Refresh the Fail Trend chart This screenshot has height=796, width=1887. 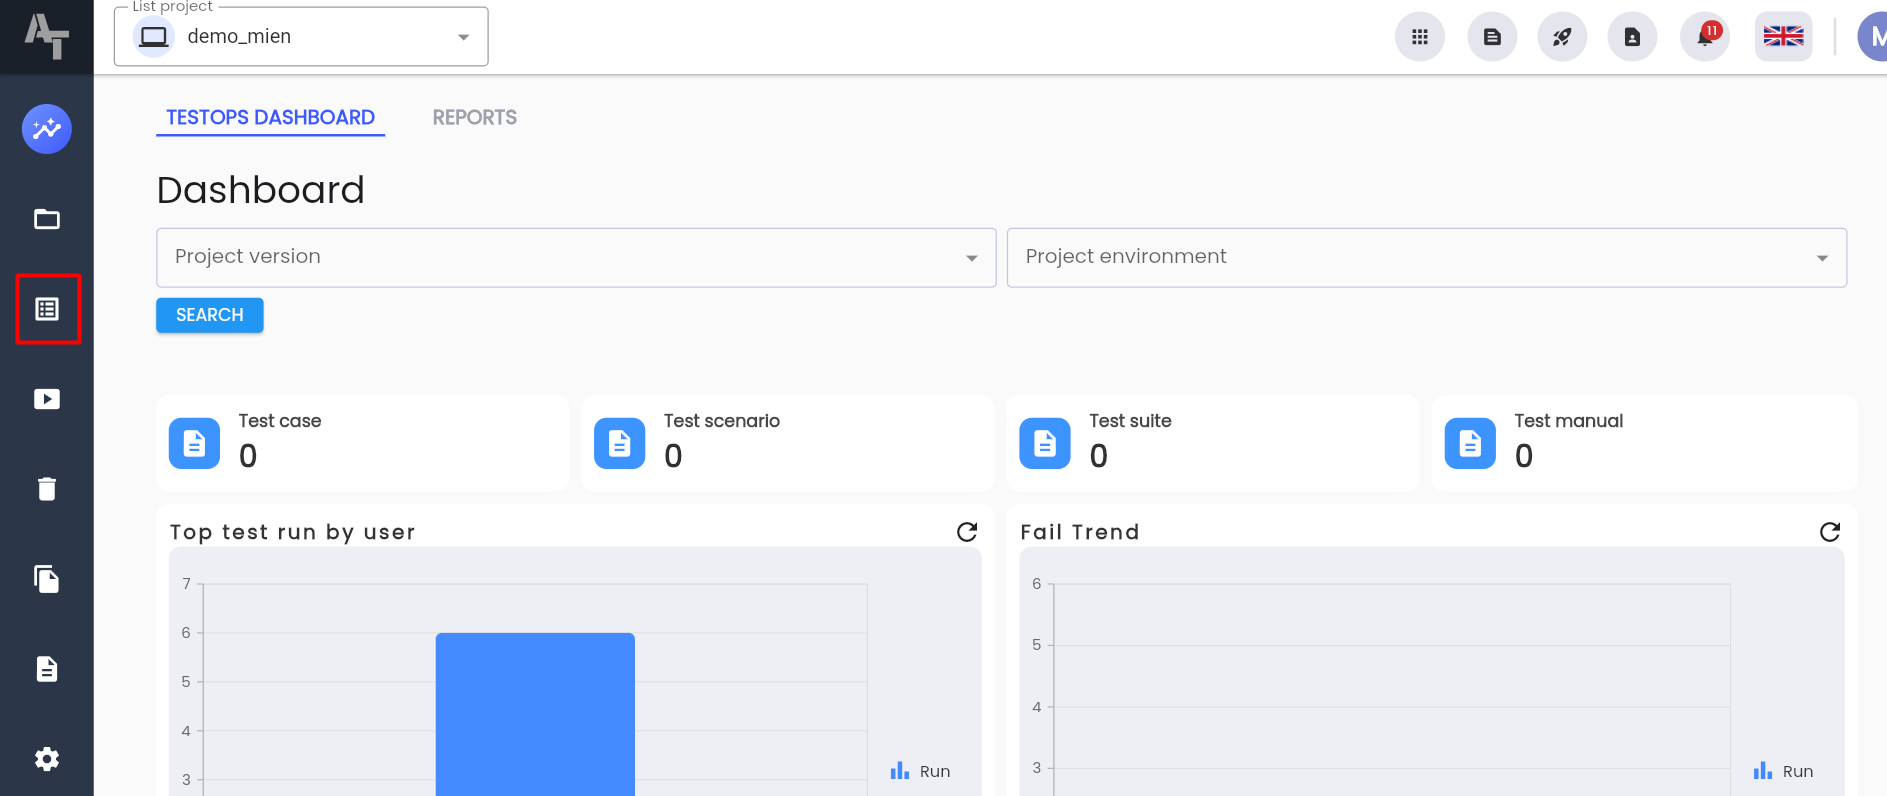tap(1830, 532)
